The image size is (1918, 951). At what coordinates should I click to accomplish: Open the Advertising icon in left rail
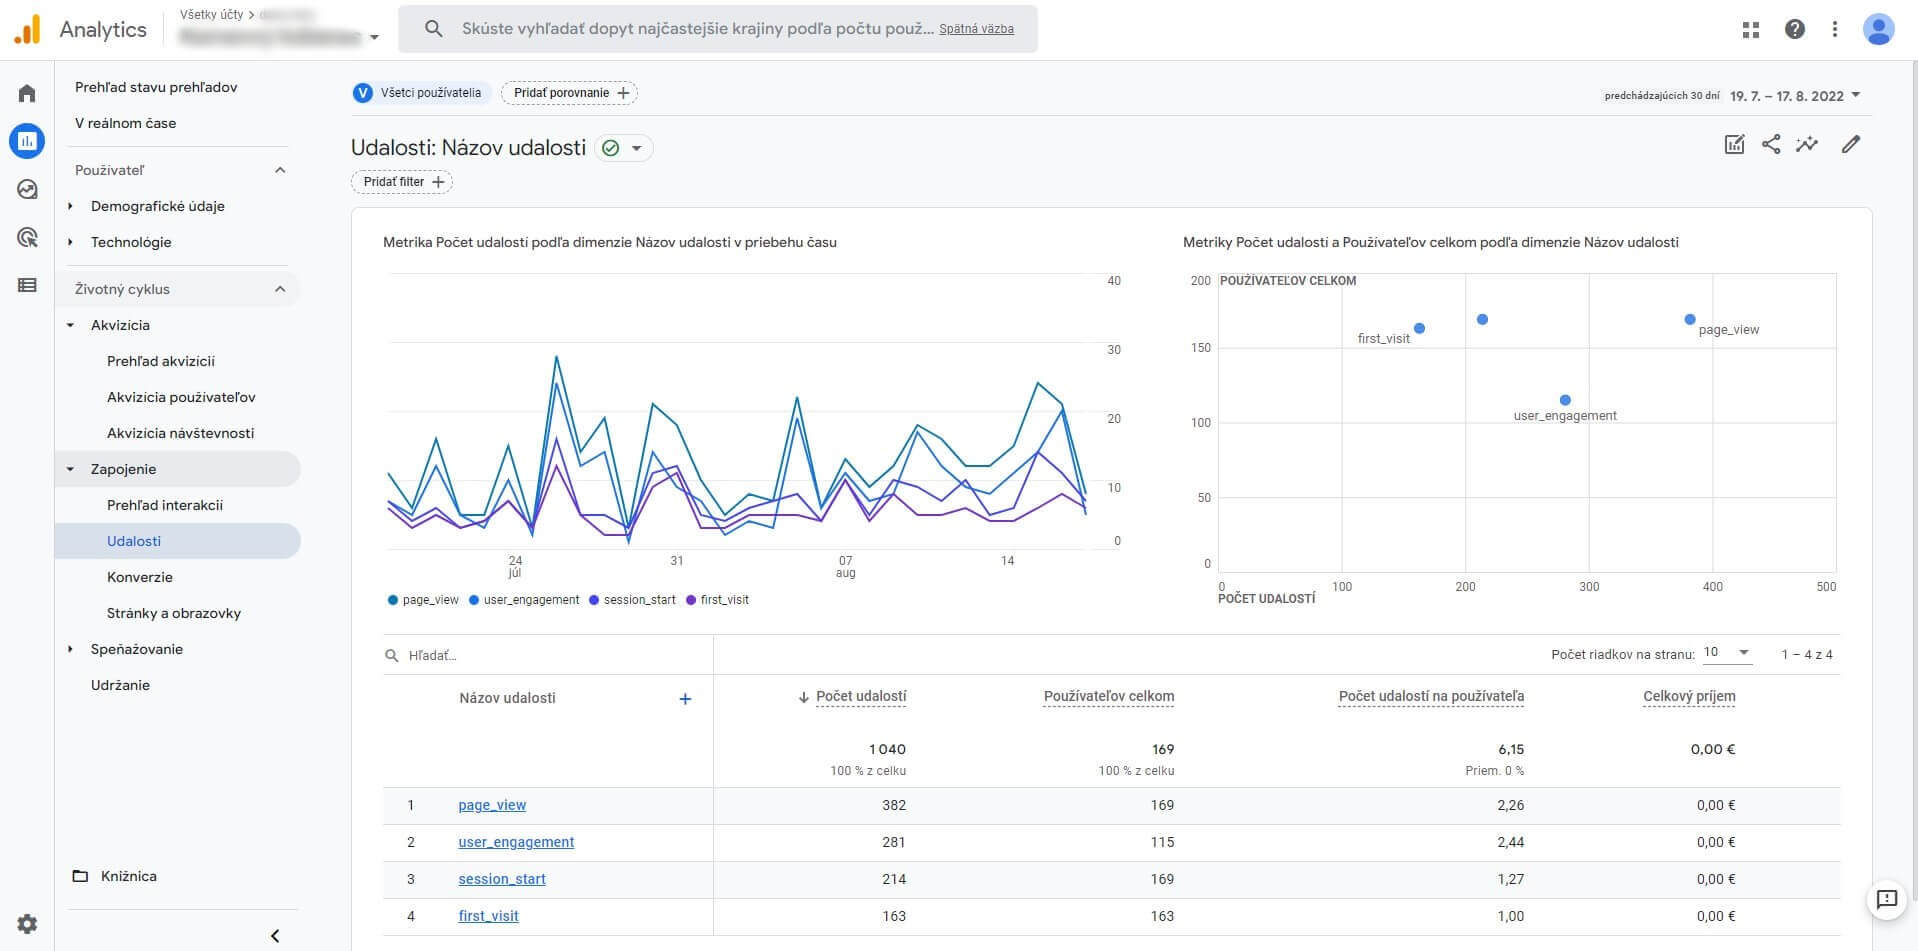[x=27, y=237]
